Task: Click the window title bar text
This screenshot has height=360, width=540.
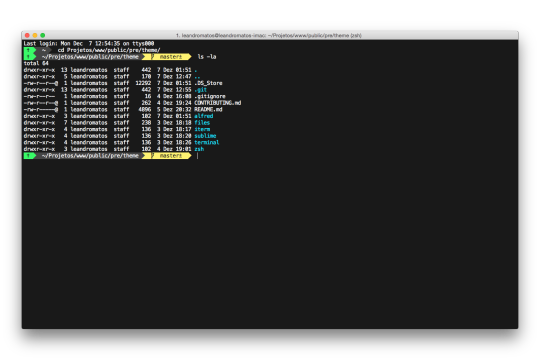Action: pyautogui.click(x=269, y=35)
